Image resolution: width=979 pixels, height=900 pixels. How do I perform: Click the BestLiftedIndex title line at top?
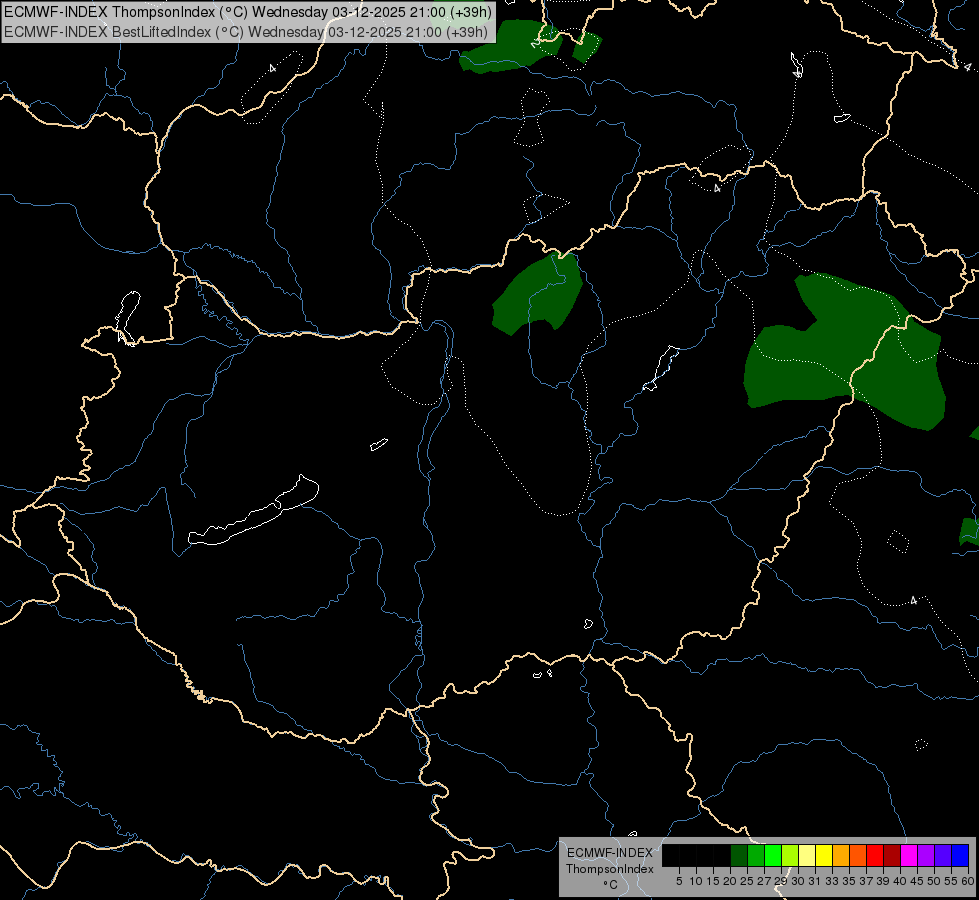pyautogui.click(x=246, y=32)
